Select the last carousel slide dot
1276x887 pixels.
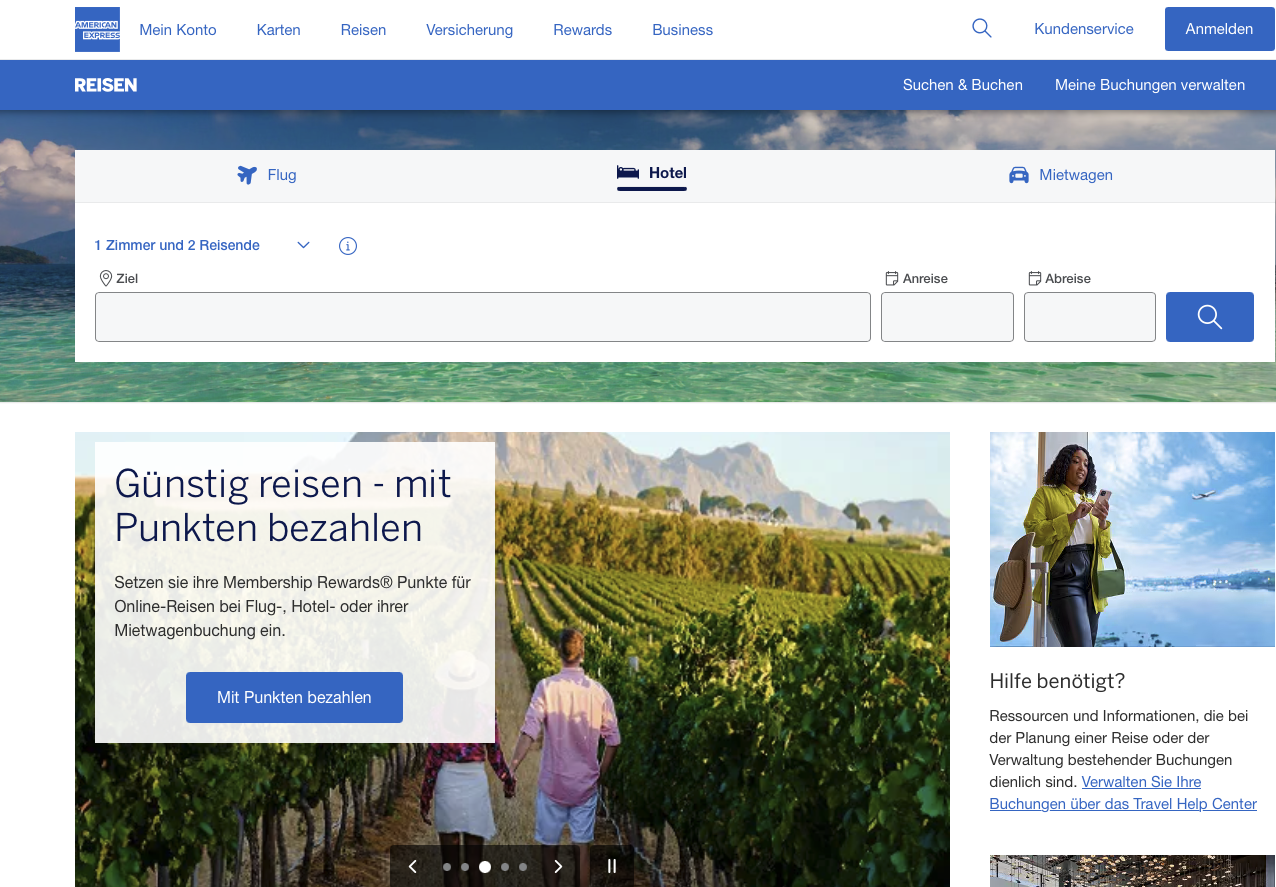click(523, 867)
